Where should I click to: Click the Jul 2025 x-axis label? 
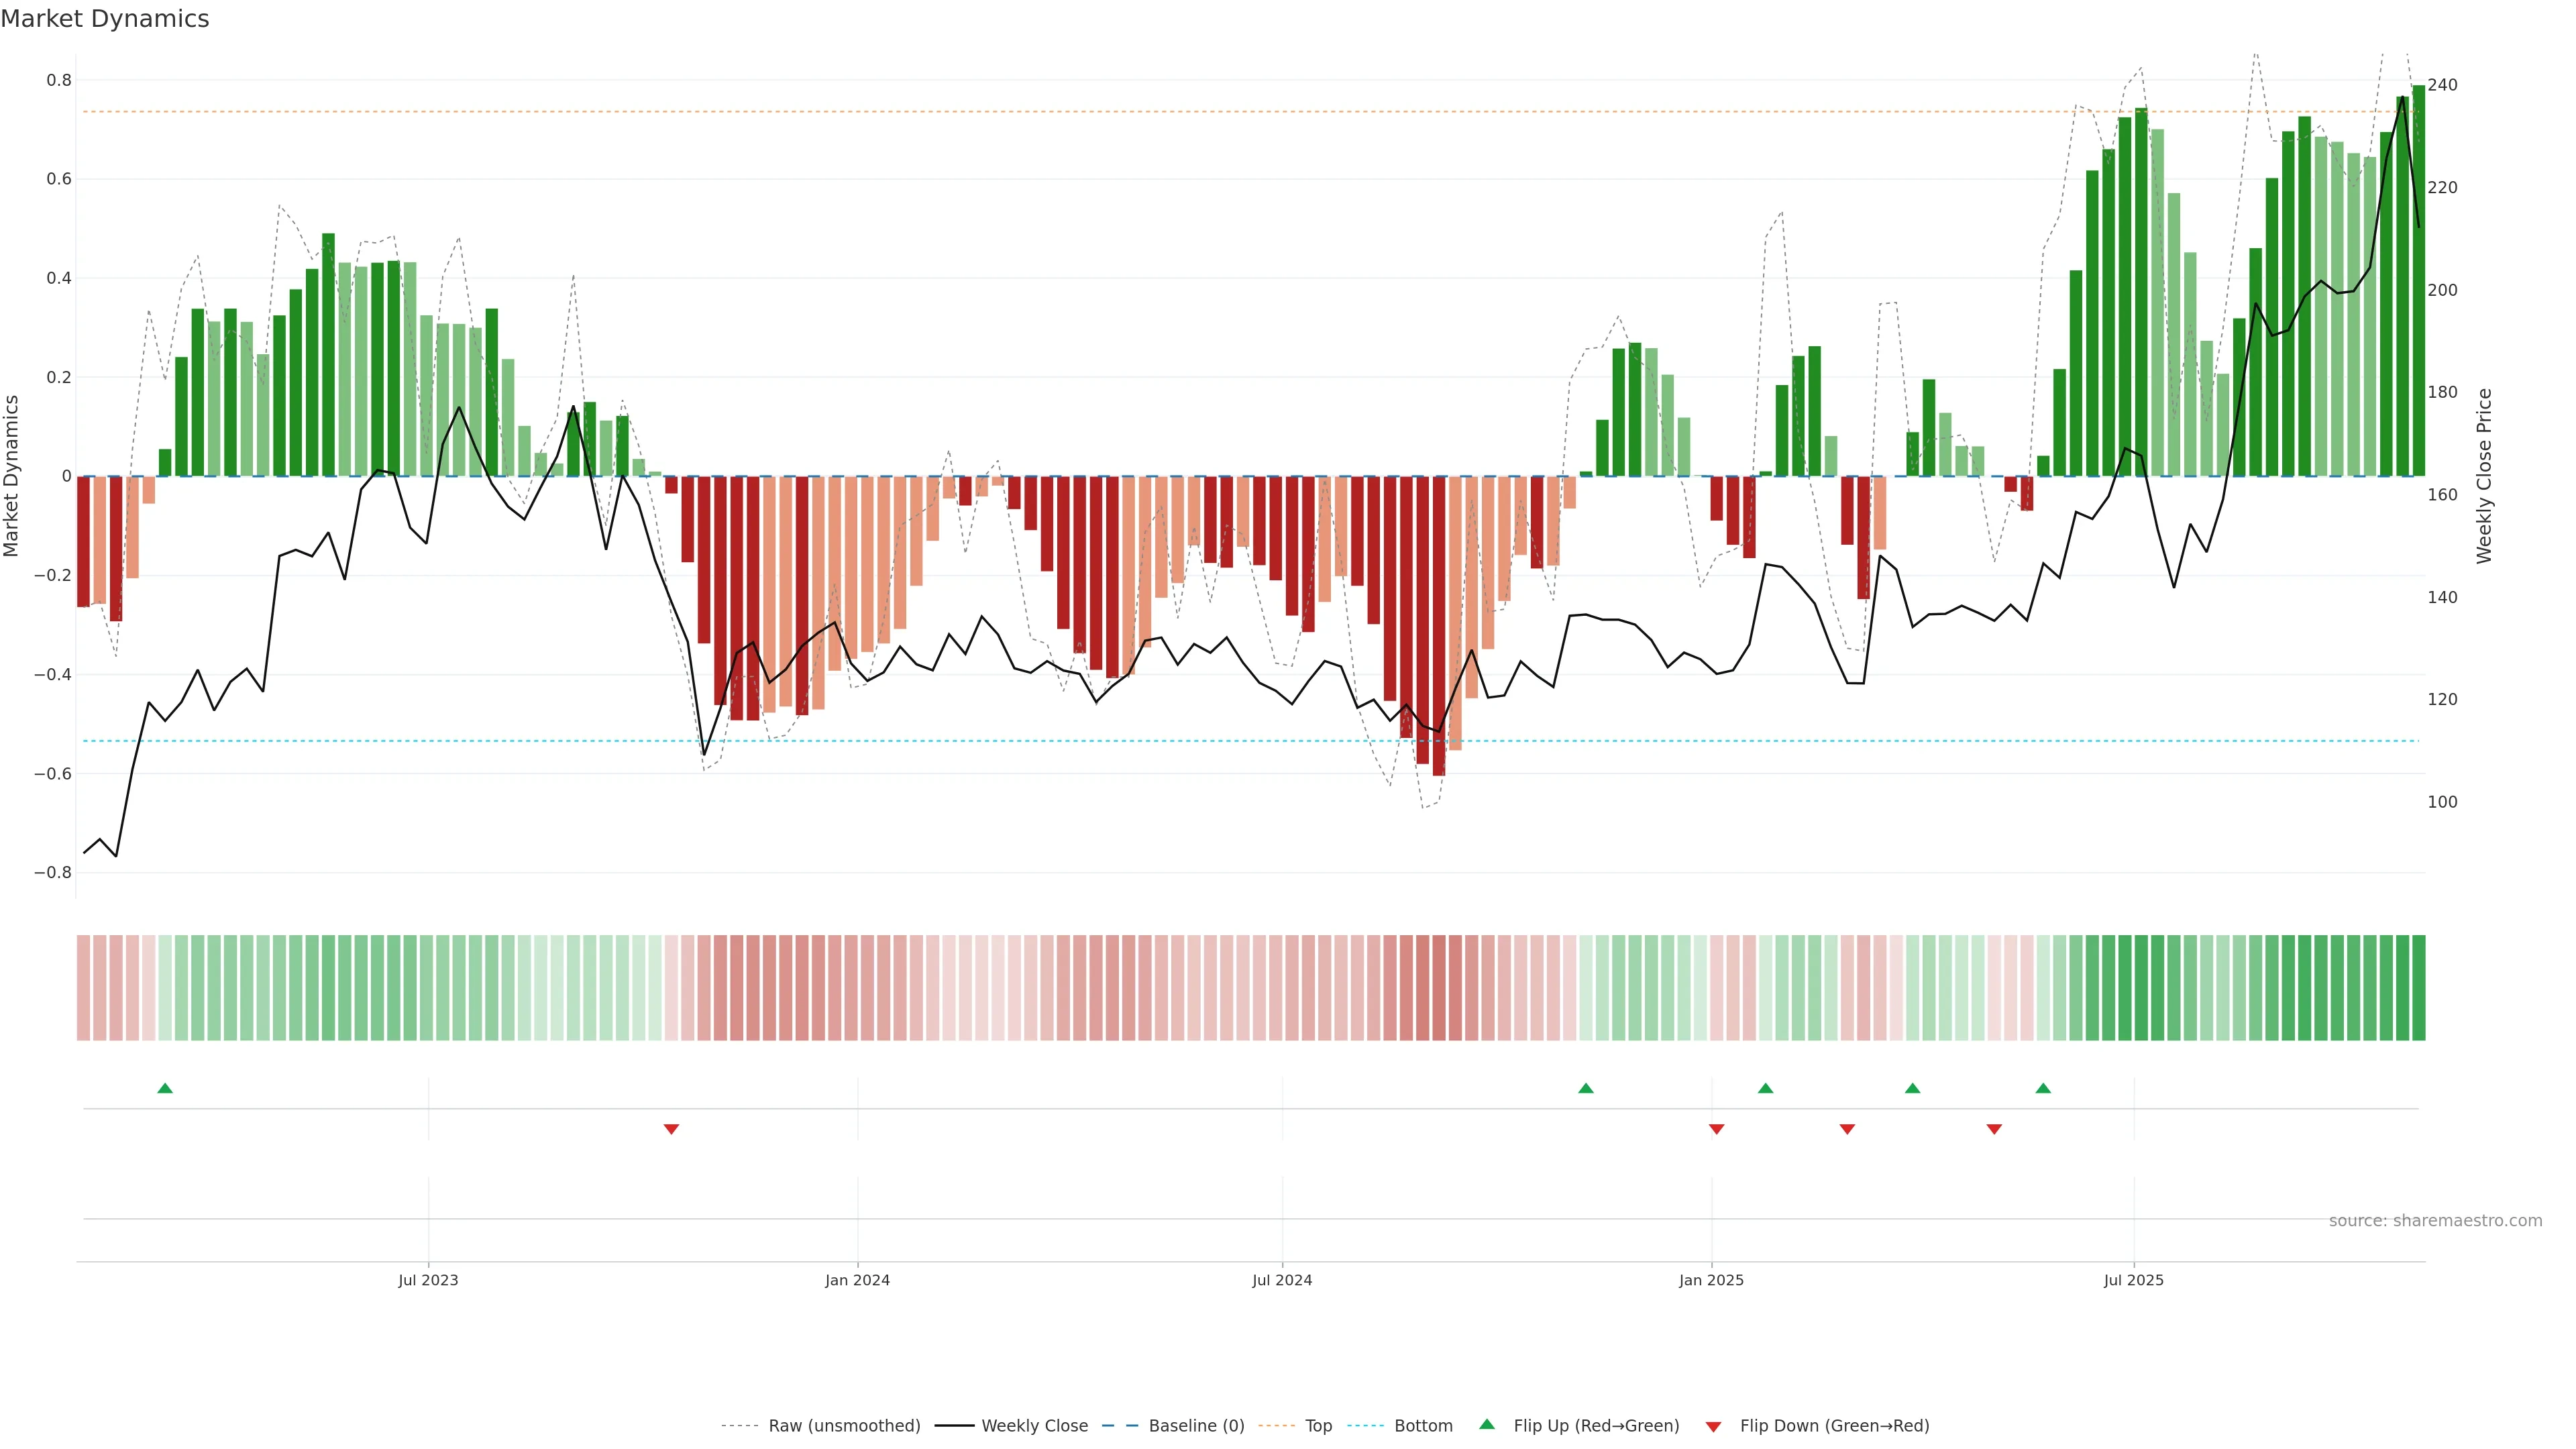(2133, 1280)
